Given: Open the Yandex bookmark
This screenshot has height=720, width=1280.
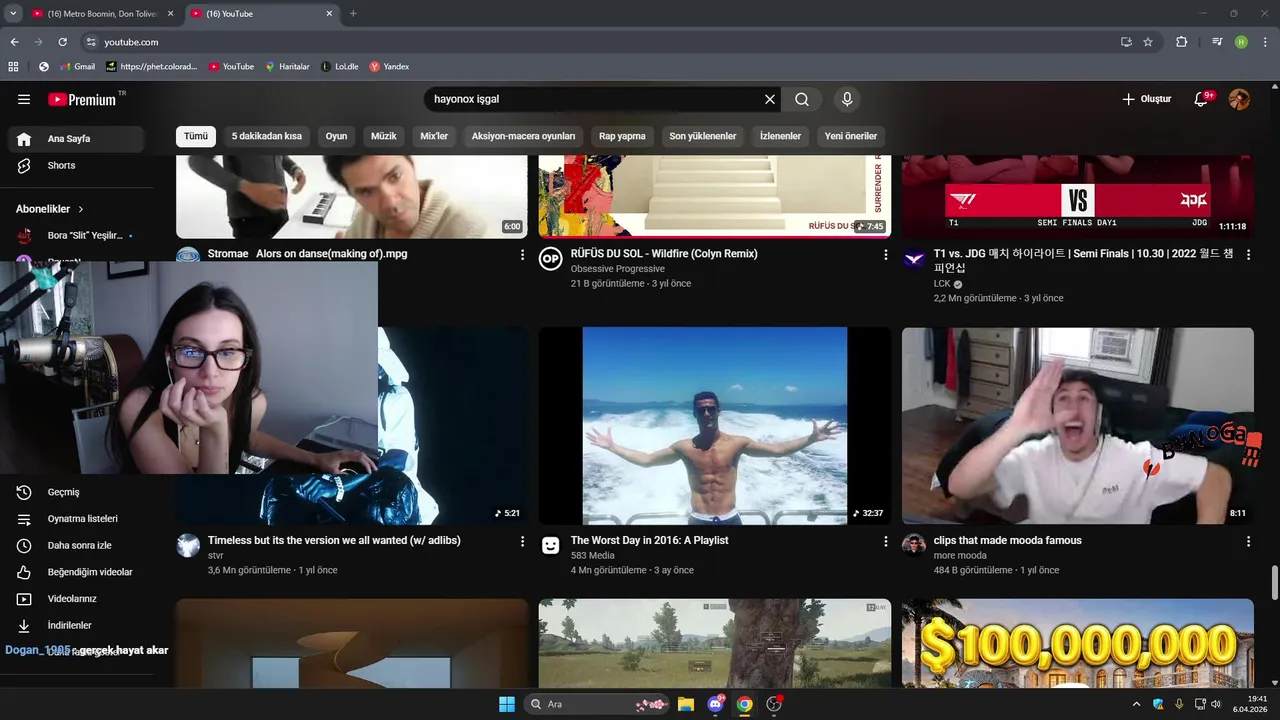Looking at the screenshot, I should point(389,67).
